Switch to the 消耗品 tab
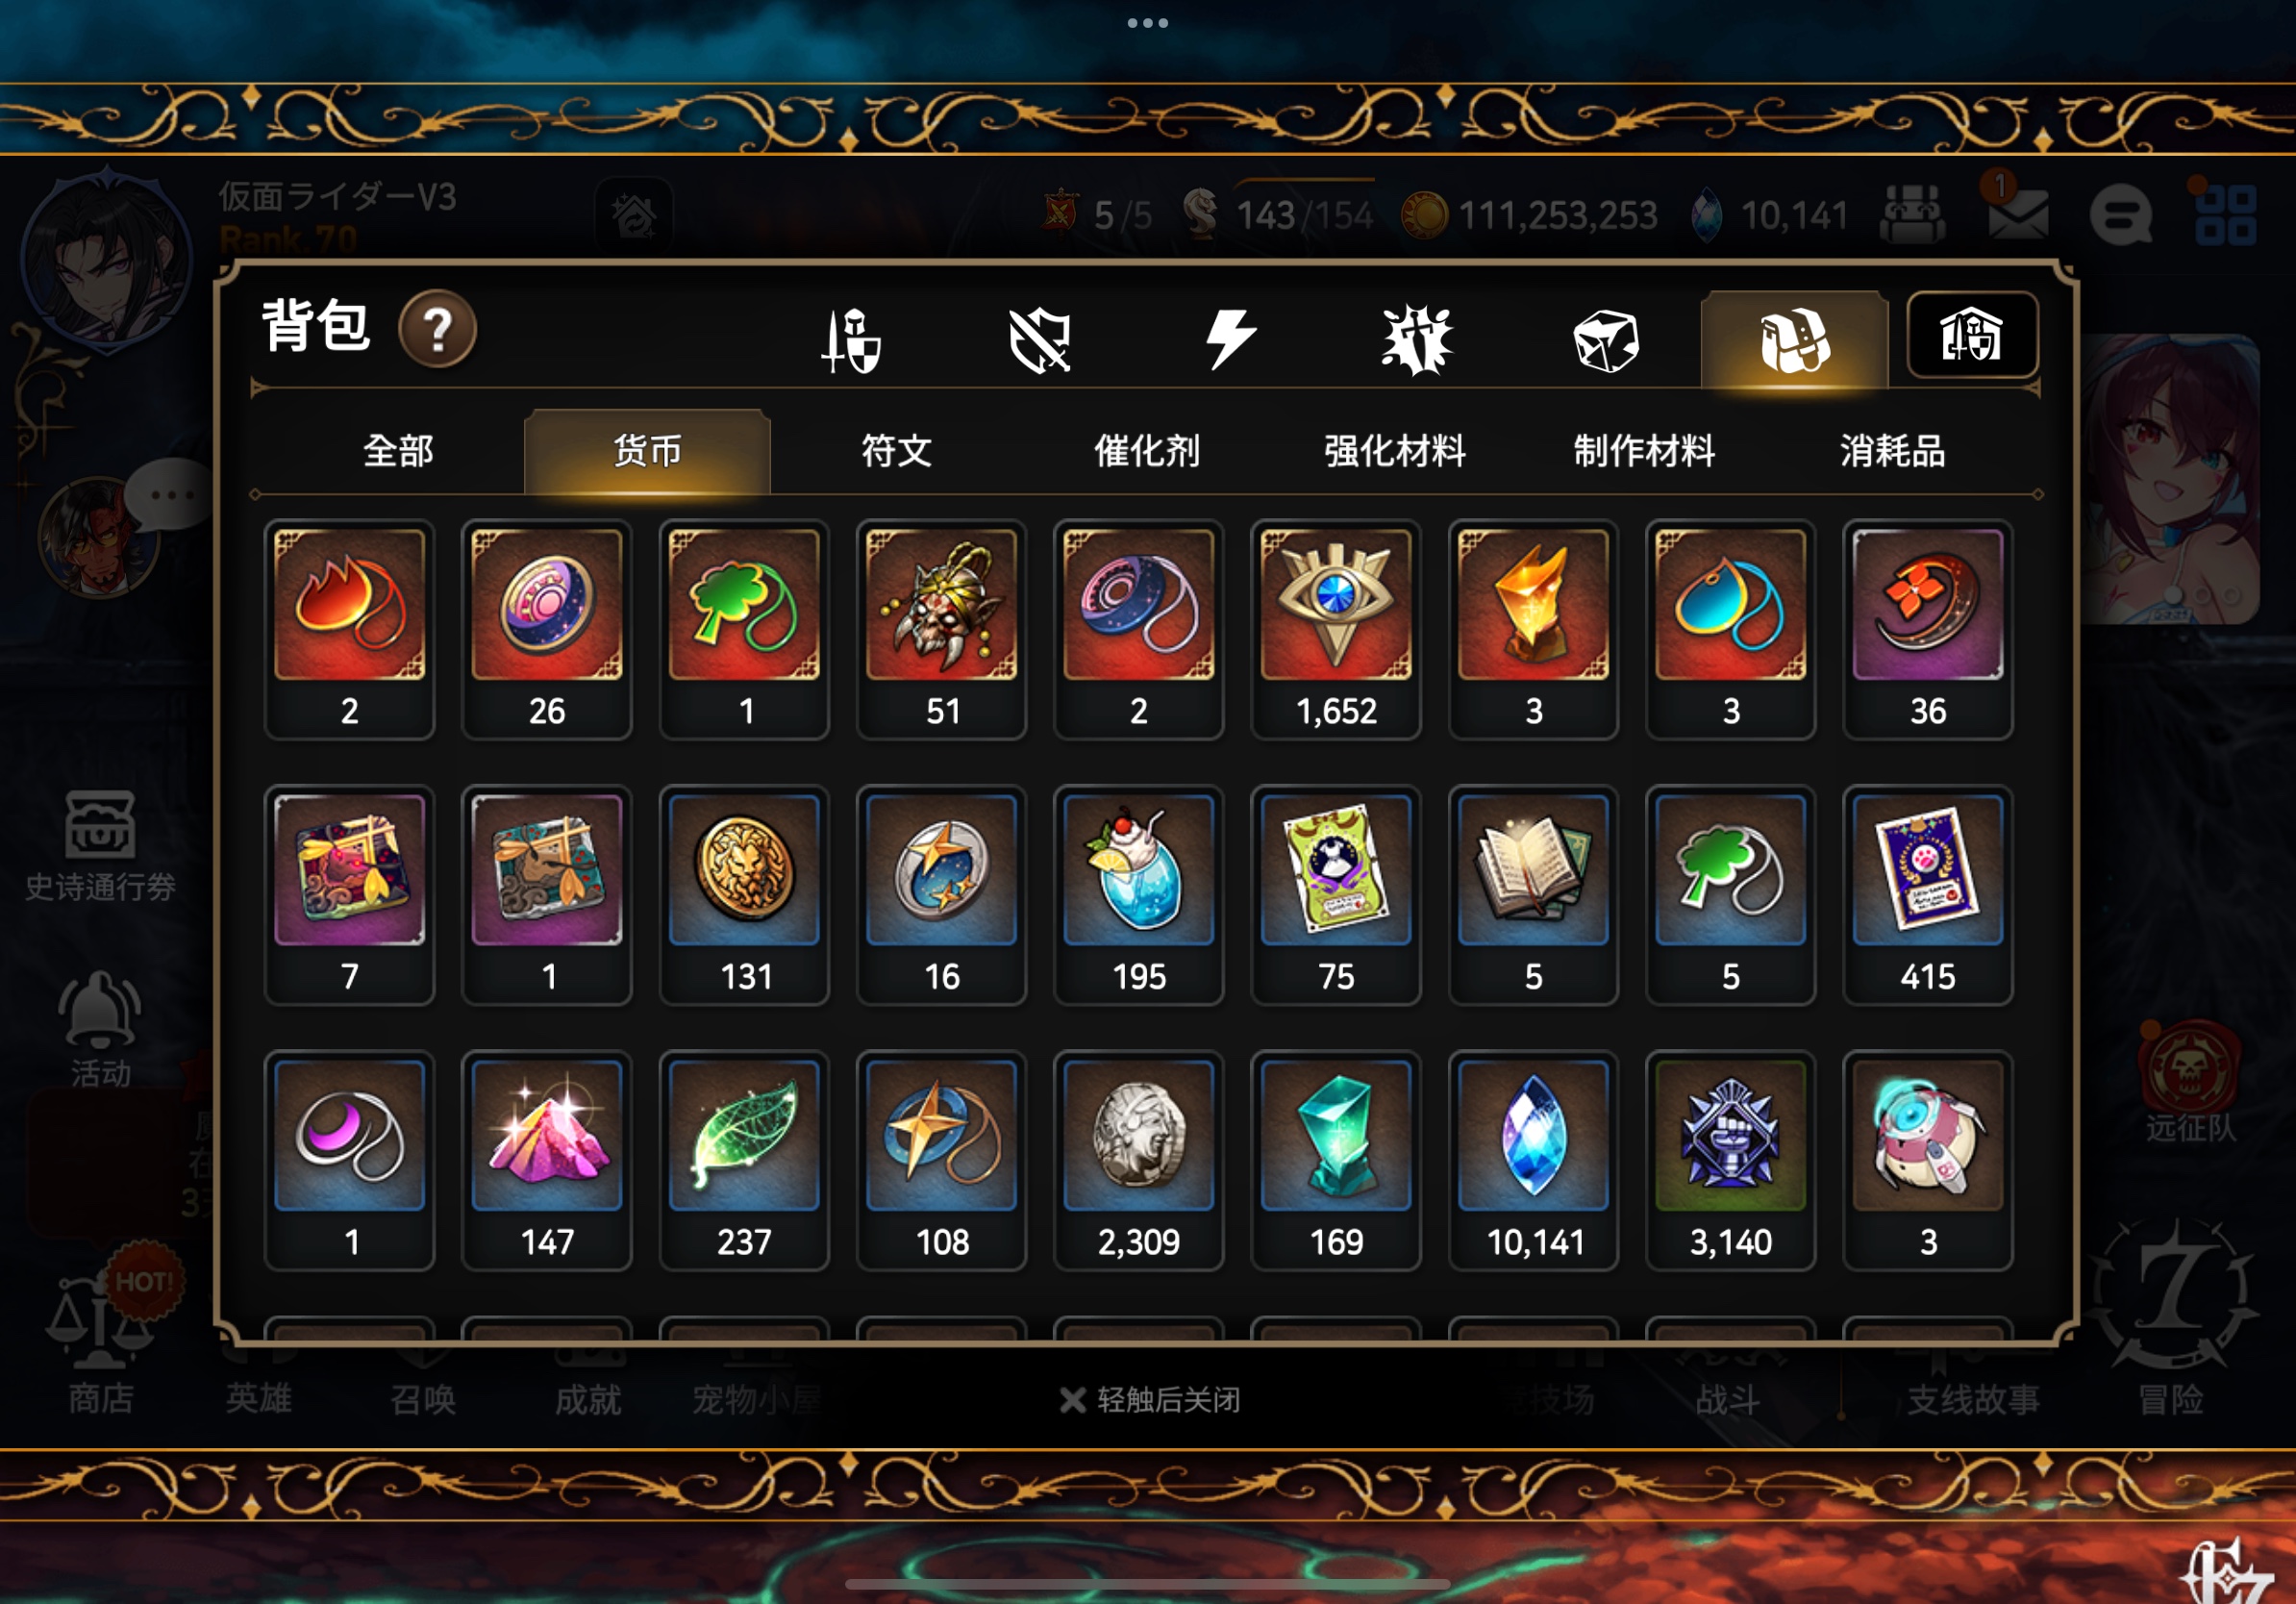The width and height of the screenshot is (2296, 1604). point(1893,451)
